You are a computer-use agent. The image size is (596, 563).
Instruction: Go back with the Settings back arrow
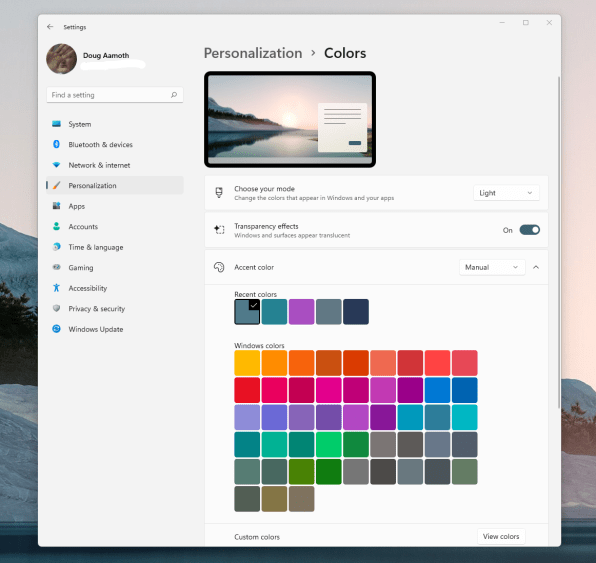(50, 27)
